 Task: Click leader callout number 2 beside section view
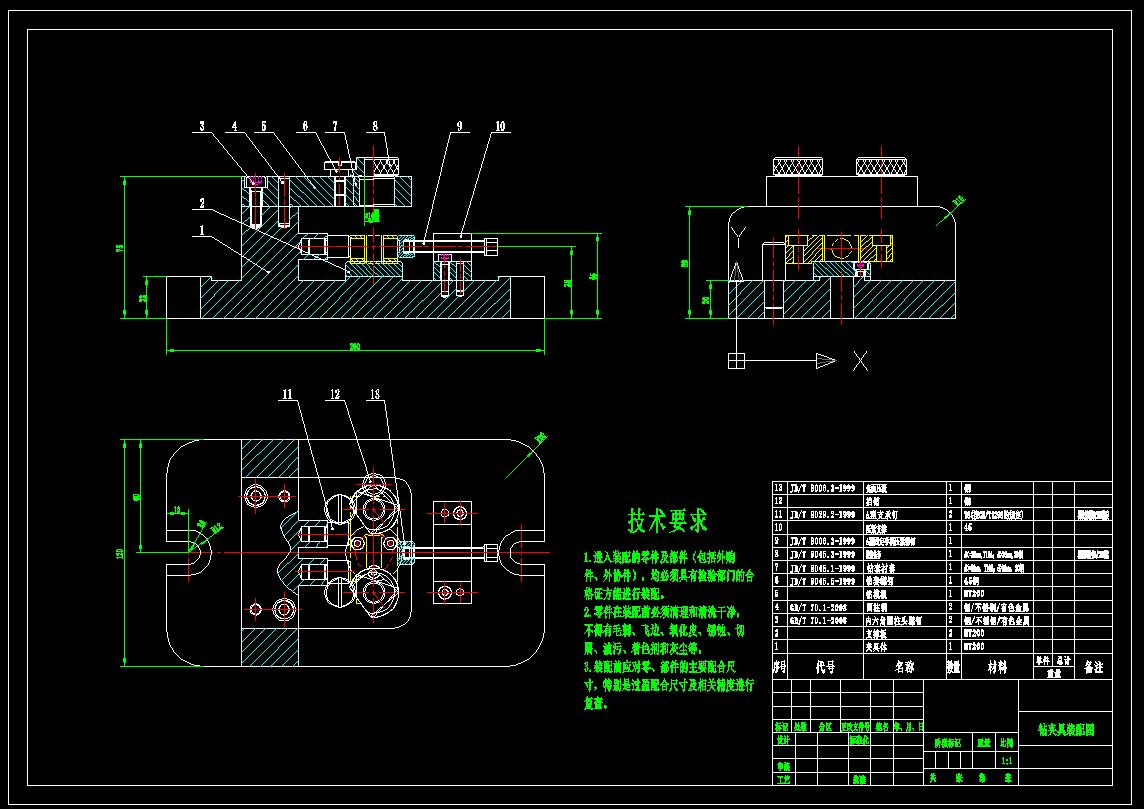[202, 204]
